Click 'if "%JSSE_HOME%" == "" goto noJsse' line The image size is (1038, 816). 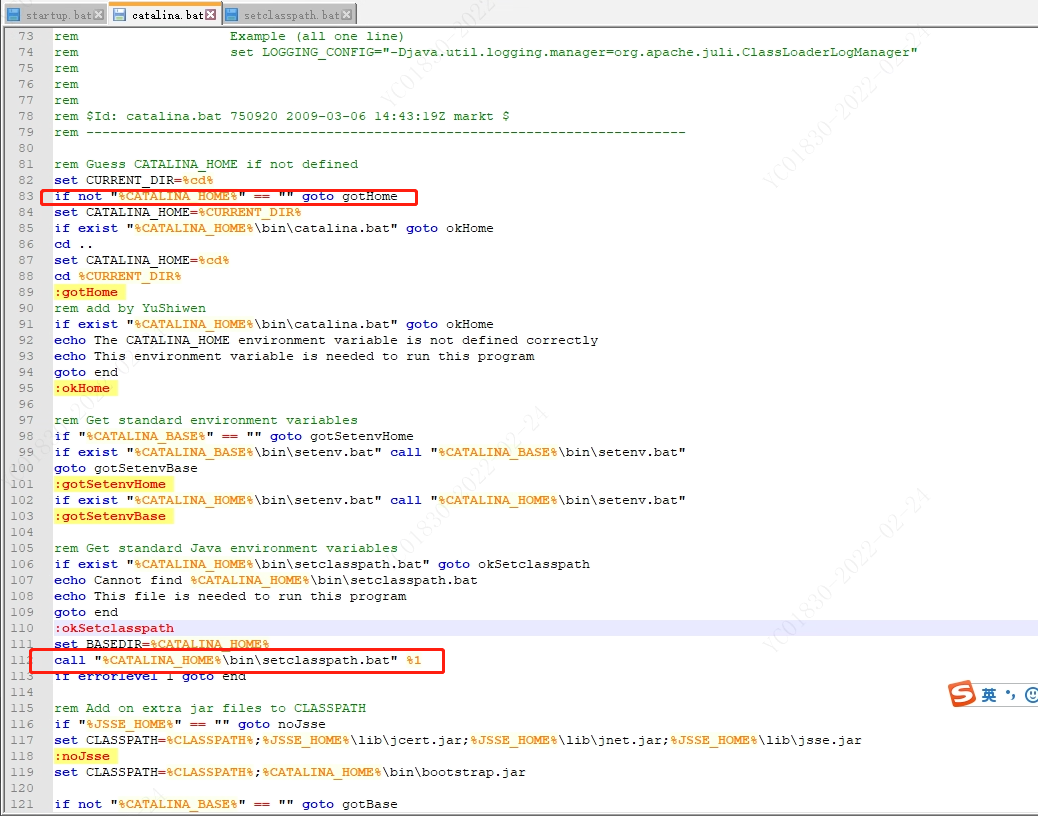[x=189, y=725]
